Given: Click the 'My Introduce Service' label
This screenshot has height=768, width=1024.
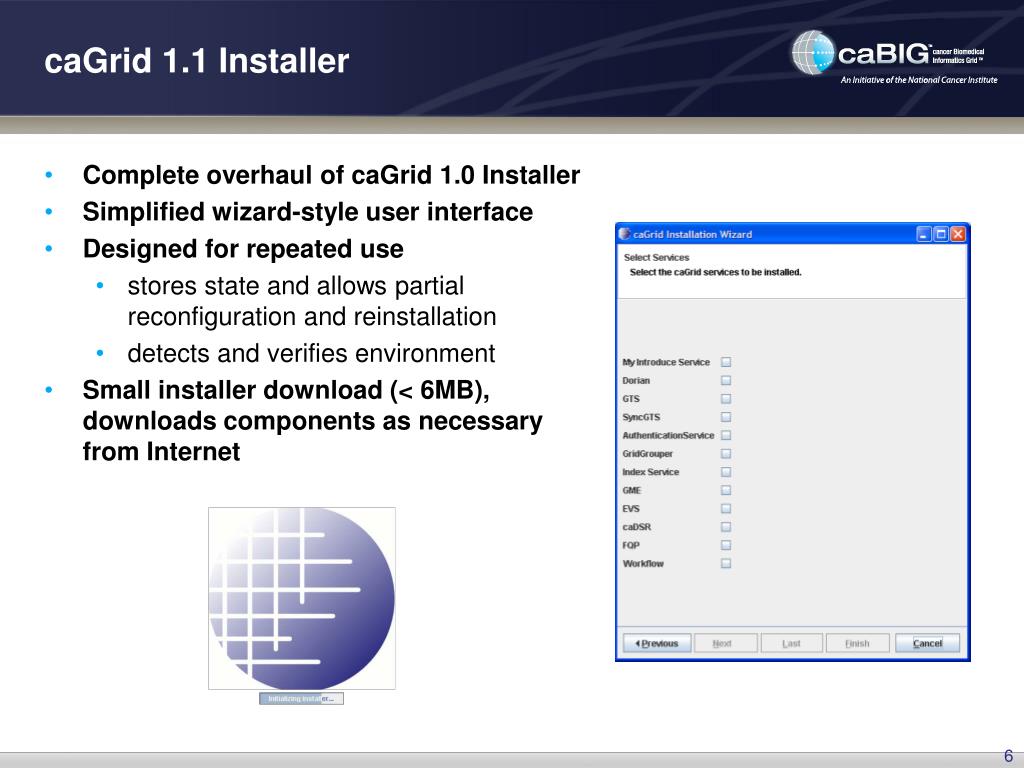Looking at the screenshot, I should 666,362.
